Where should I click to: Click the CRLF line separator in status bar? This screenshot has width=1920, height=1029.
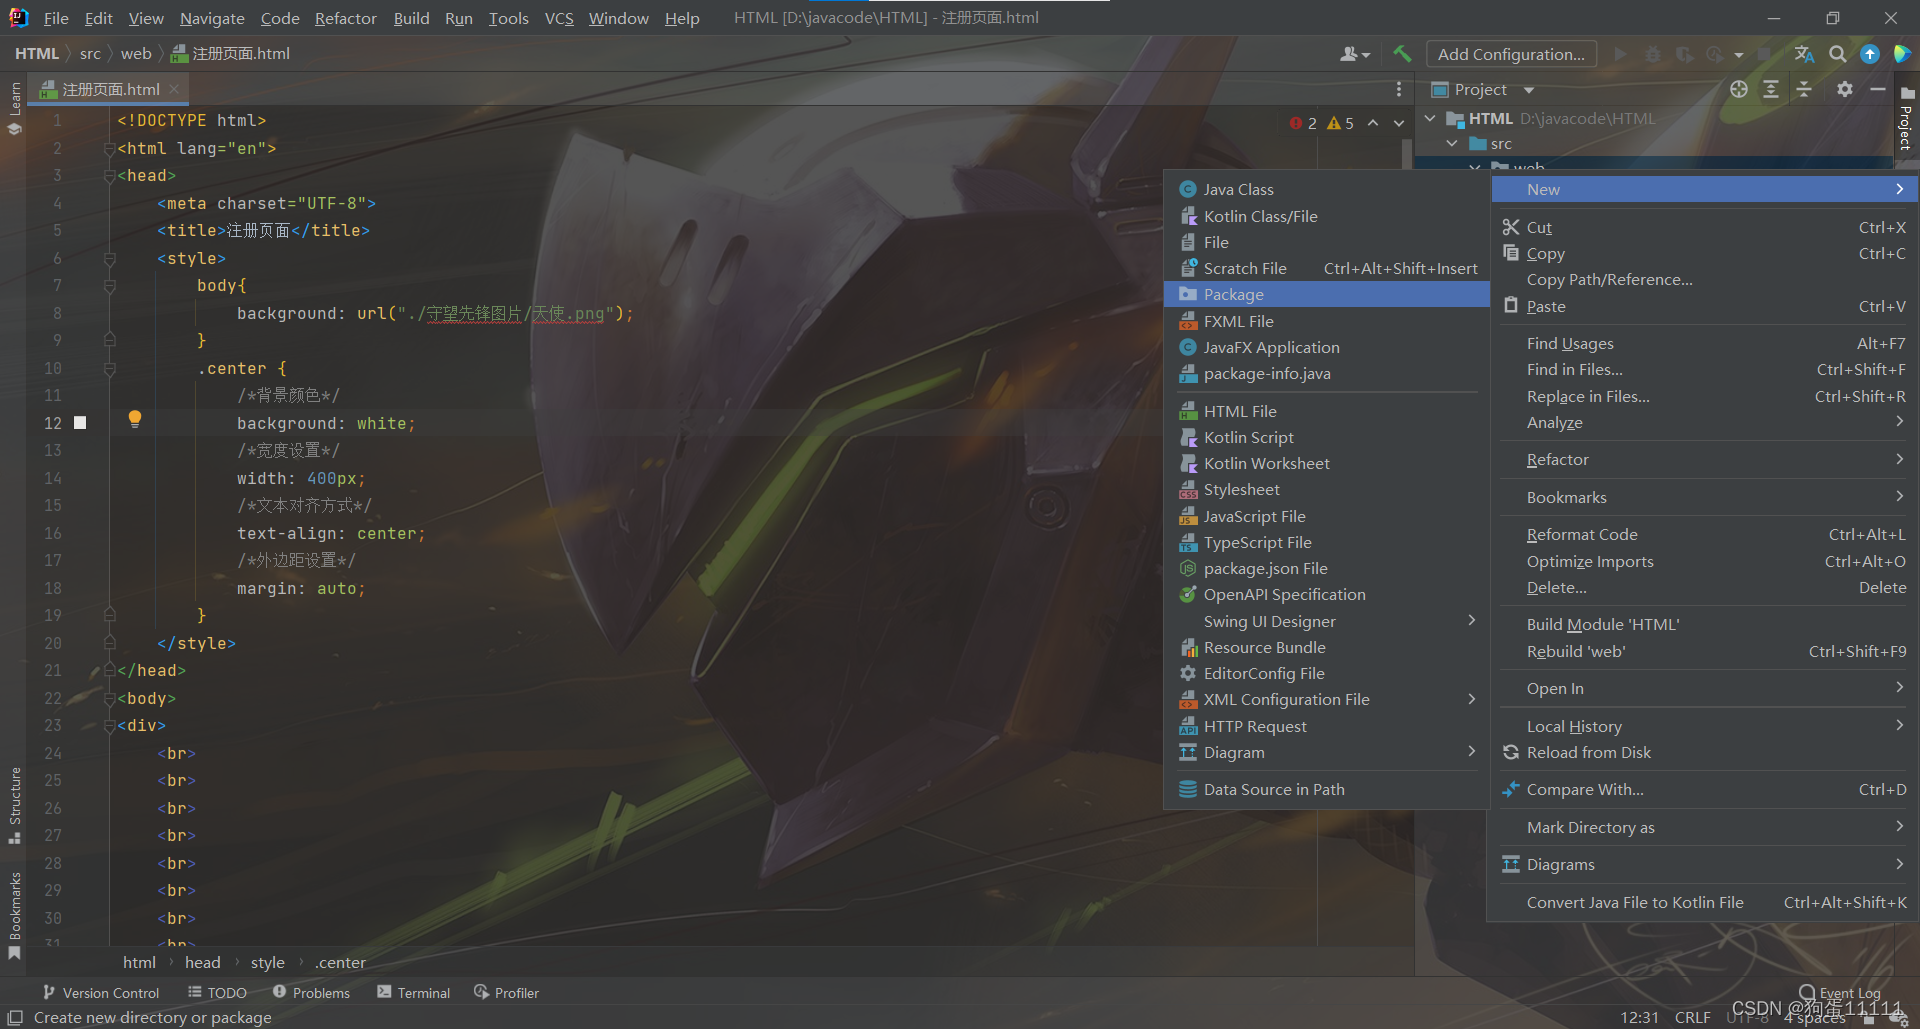1692,1017
